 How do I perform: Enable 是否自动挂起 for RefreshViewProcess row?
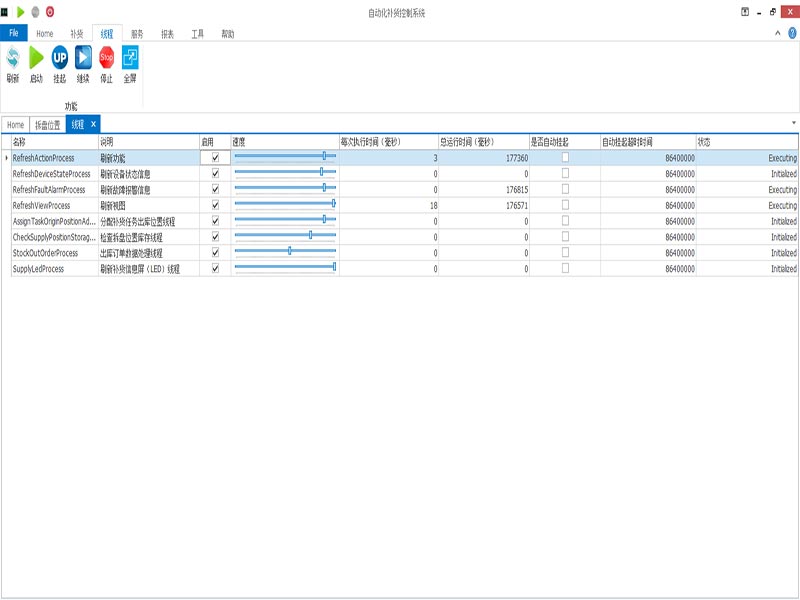click(x=565, y=205)
